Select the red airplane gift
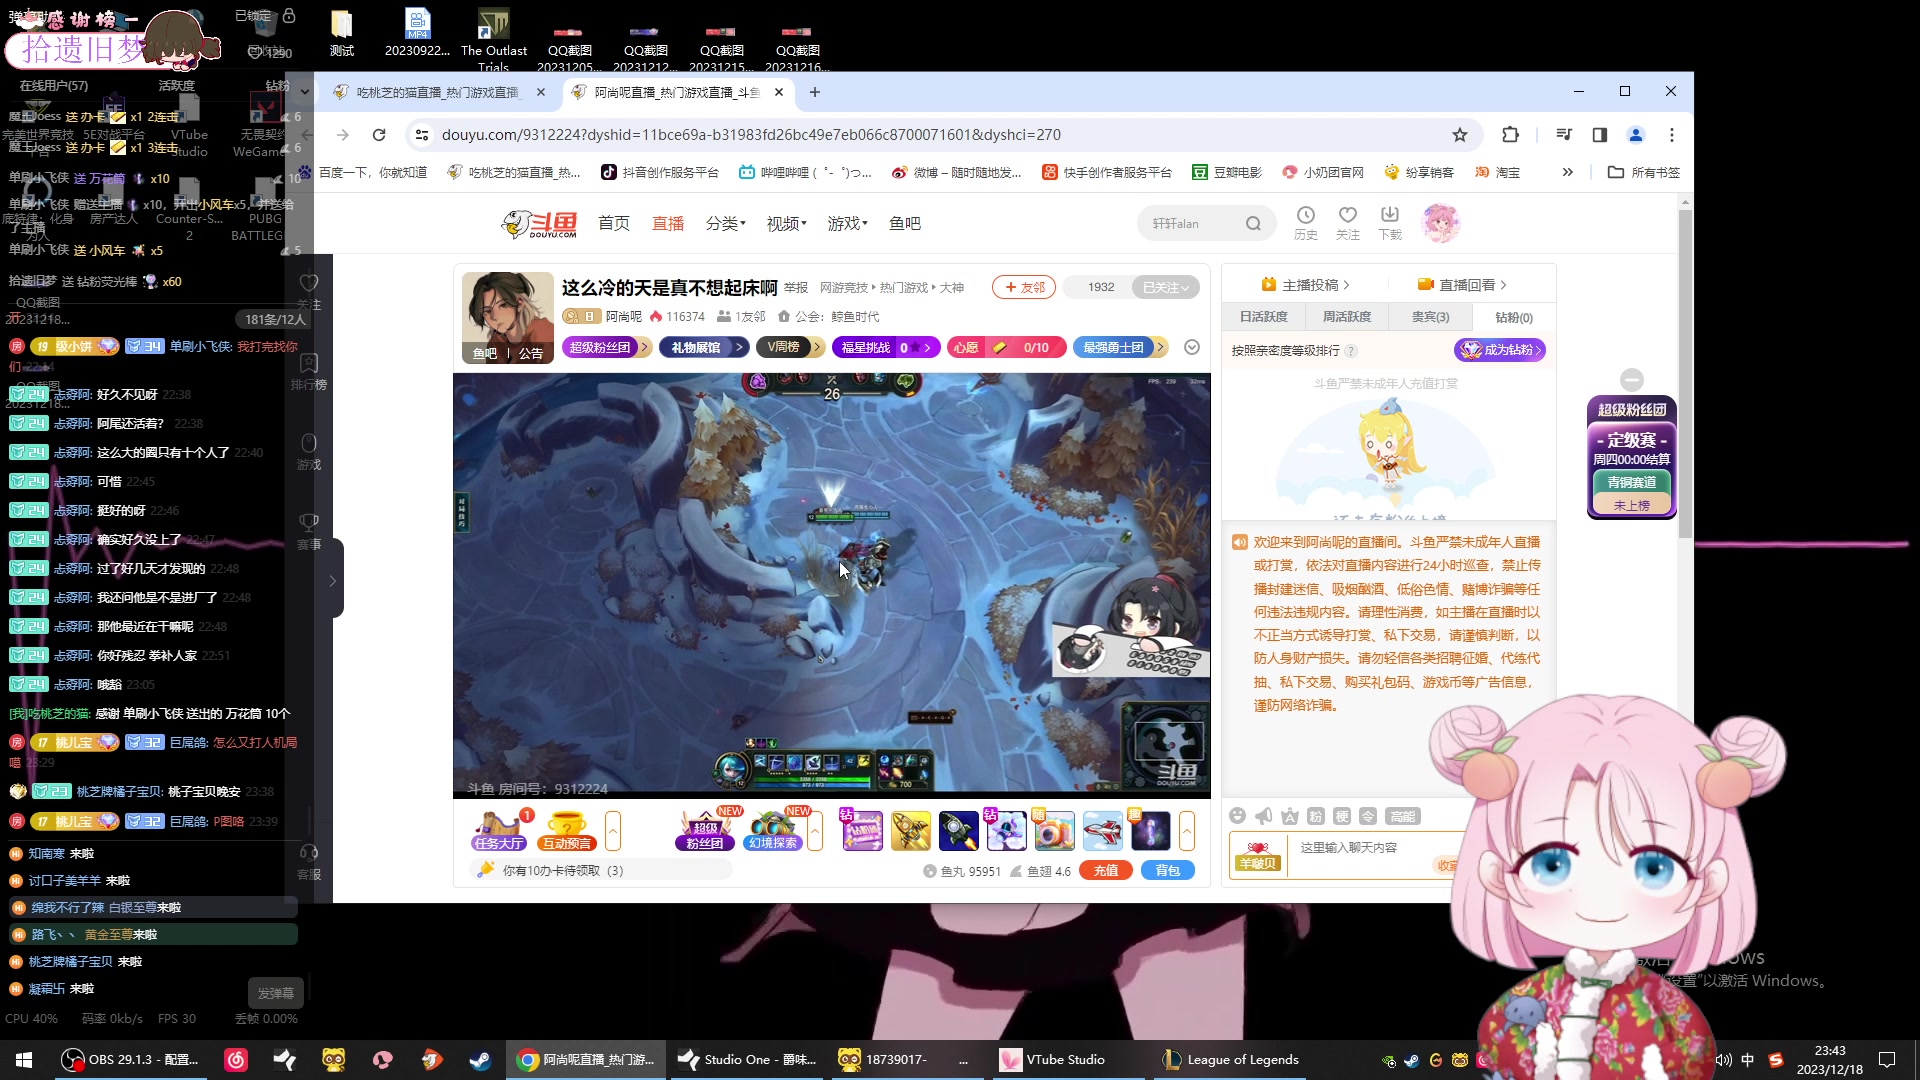This screenshot has width=1920, height=1080. coord(1102,831)
